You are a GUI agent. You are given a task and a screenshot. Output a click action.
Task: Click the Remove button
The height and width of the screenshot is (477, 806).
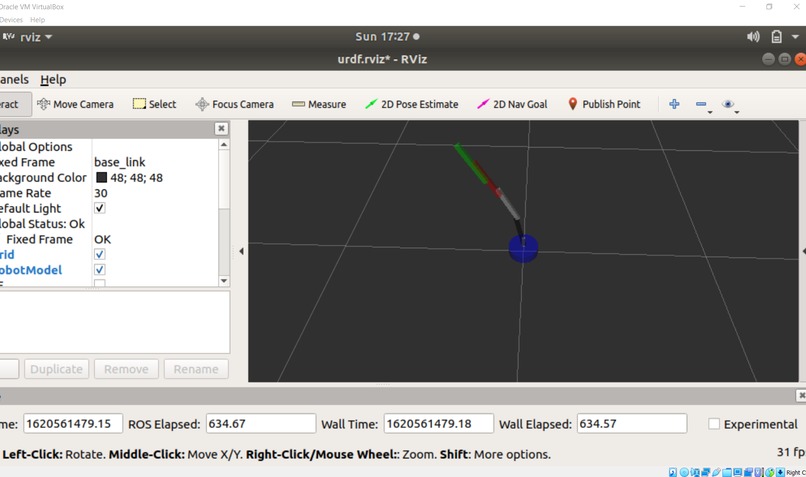(126, 369)
